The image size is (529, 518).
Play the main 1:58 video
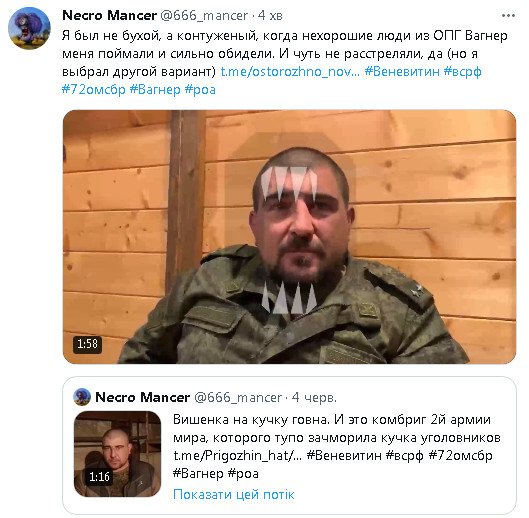(x=289, y=237)
